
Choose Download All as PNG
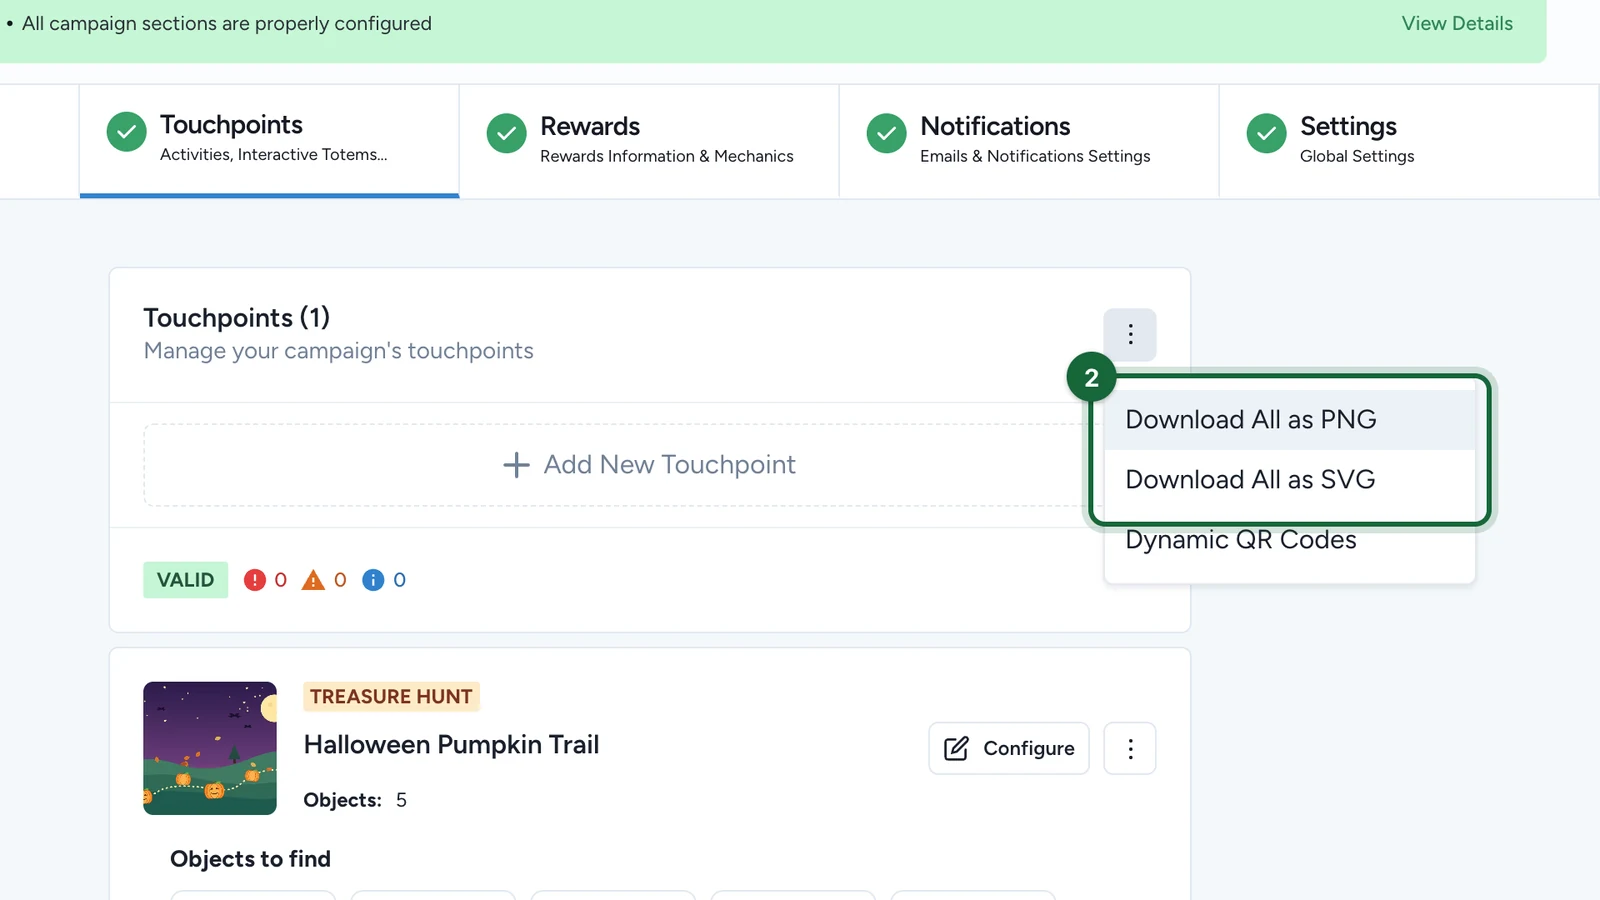1289,420
